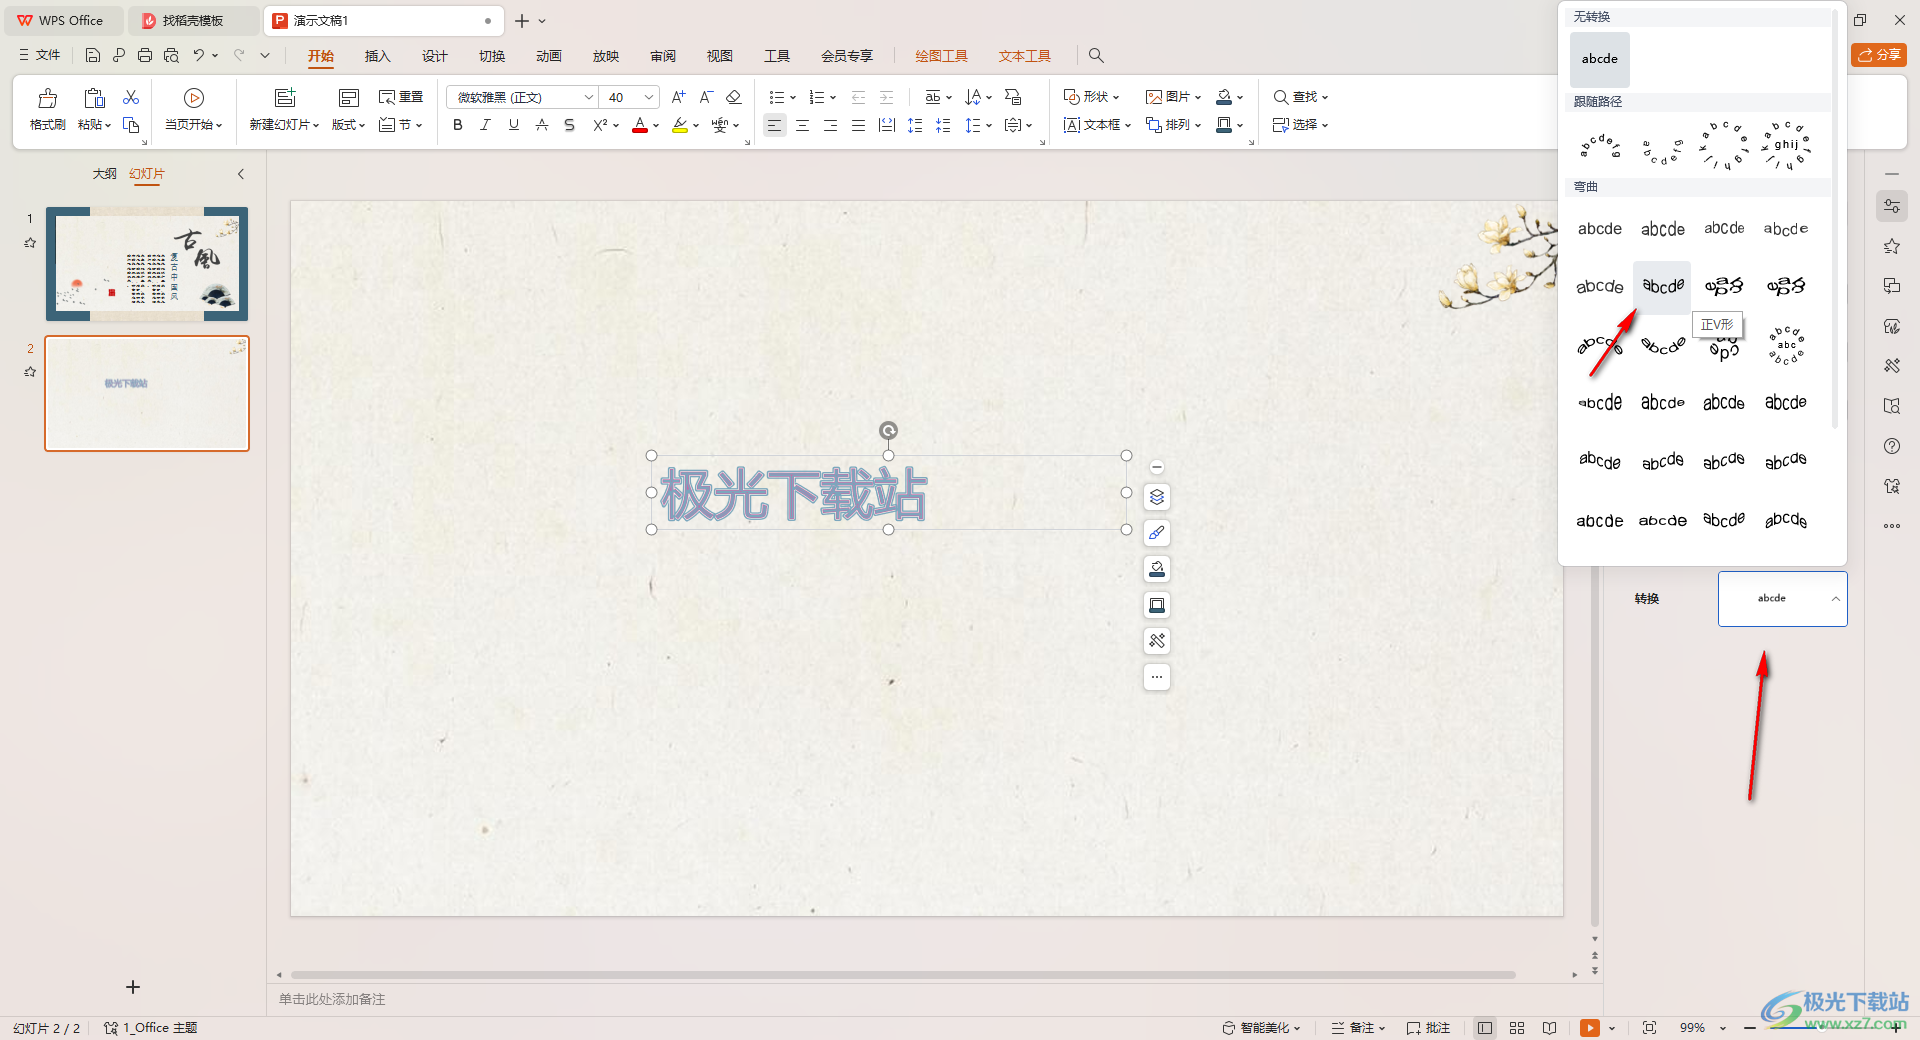This screenshot has width=1920, height=1040.
Task: Add a new slide with plus button
Action: pos(133,987)
